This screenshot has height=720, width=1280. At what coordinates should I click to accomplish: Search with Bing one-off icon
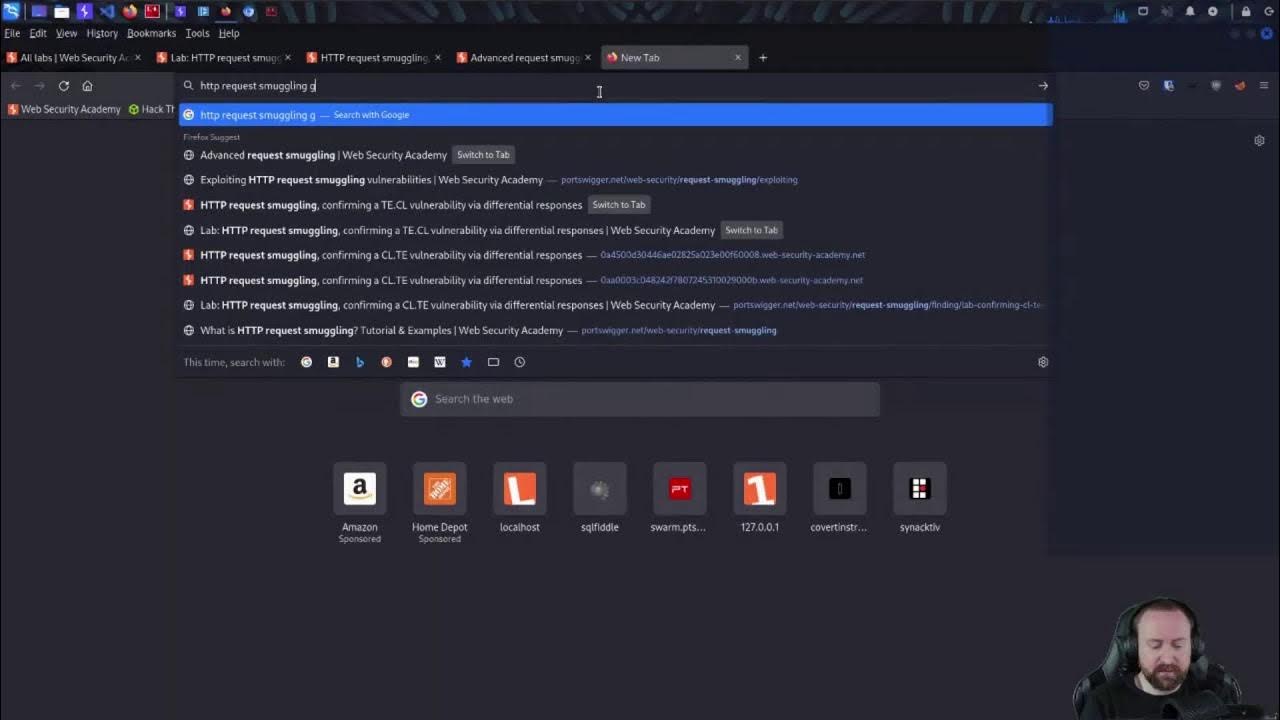360,362
